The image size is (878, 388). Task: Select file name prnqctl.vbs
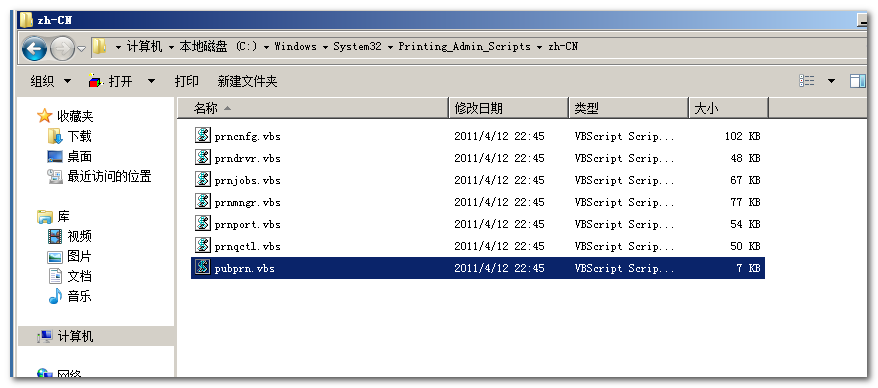247,246
